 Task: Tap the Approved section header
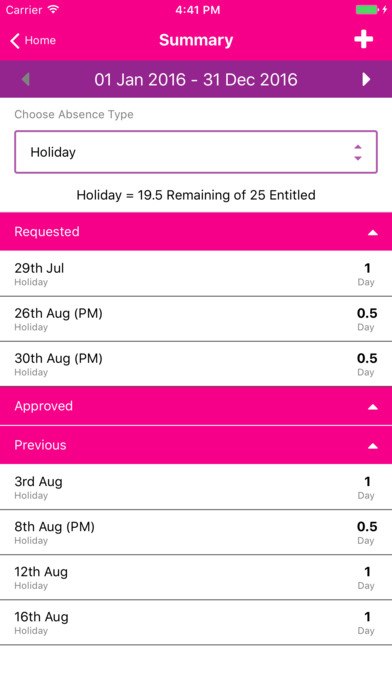[x=196, y=406]
